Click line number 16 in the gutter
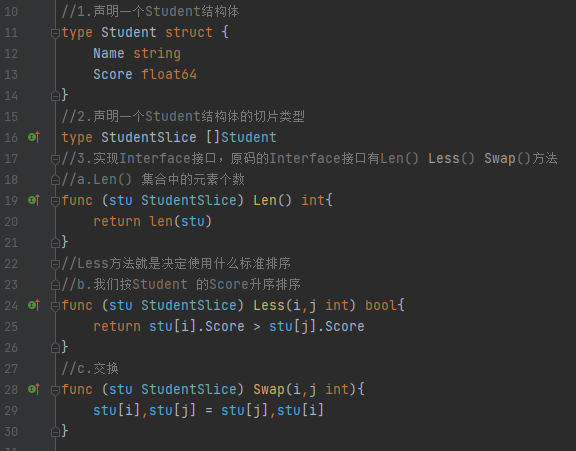The image size is (576, 451). [x=11, y=138]
